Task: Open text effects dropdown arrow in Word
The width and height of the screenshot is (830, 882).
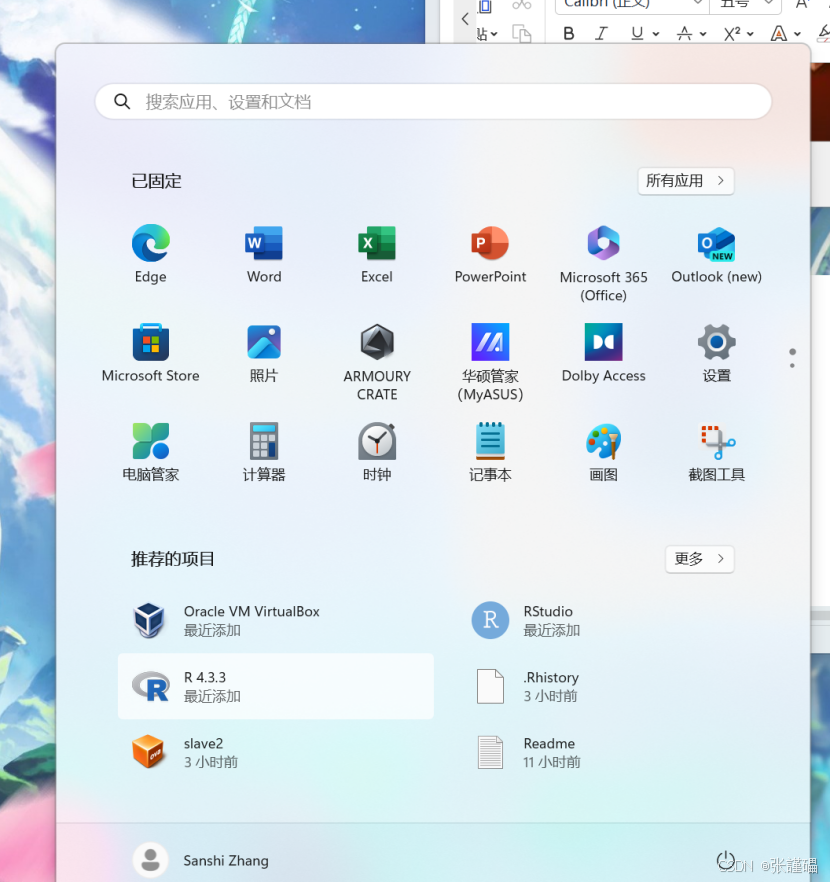Action: pyautogui.click(x=797, y=34)
